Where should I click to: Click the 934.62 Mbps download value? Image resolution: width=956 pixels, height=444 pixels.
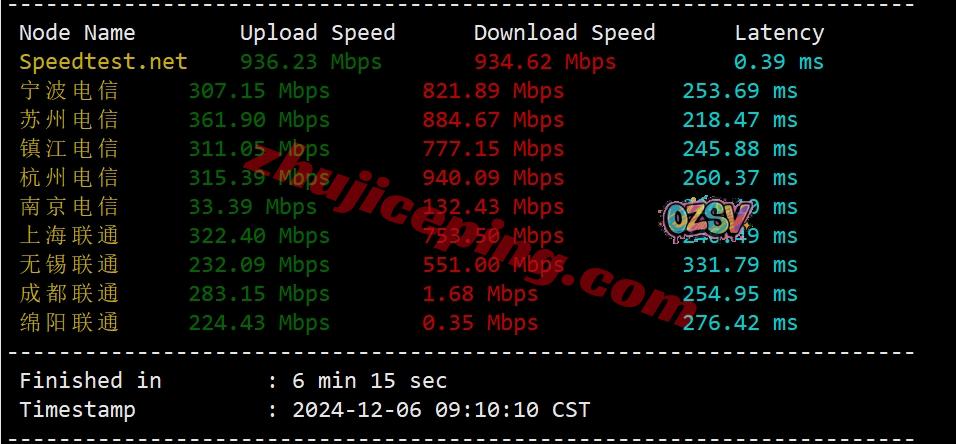click(x=545, y=62)
